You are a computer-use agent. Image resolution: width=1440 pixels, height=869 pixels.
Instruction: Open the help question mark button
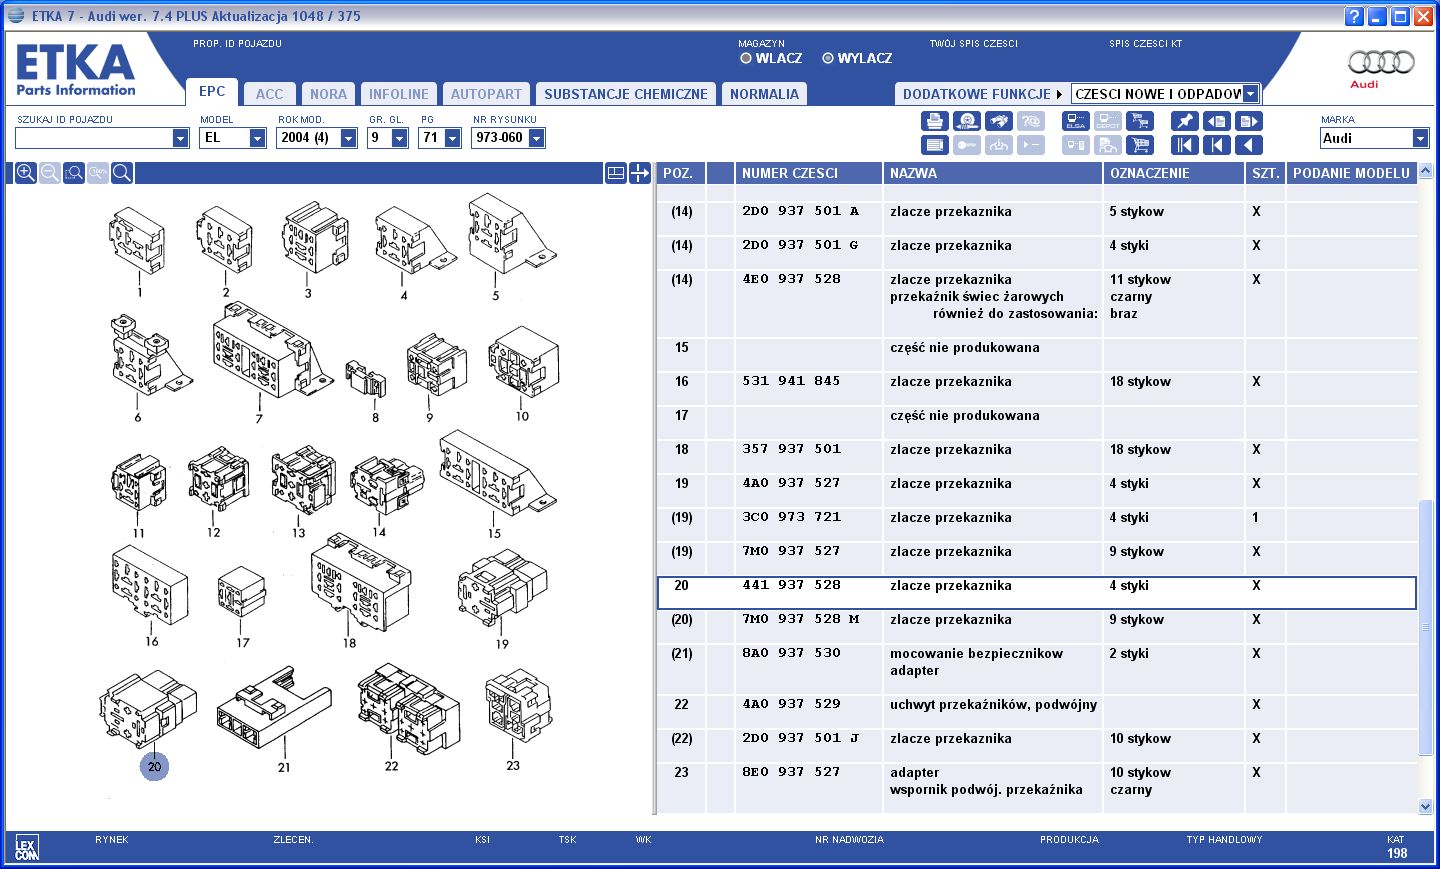pos(1354,16)
